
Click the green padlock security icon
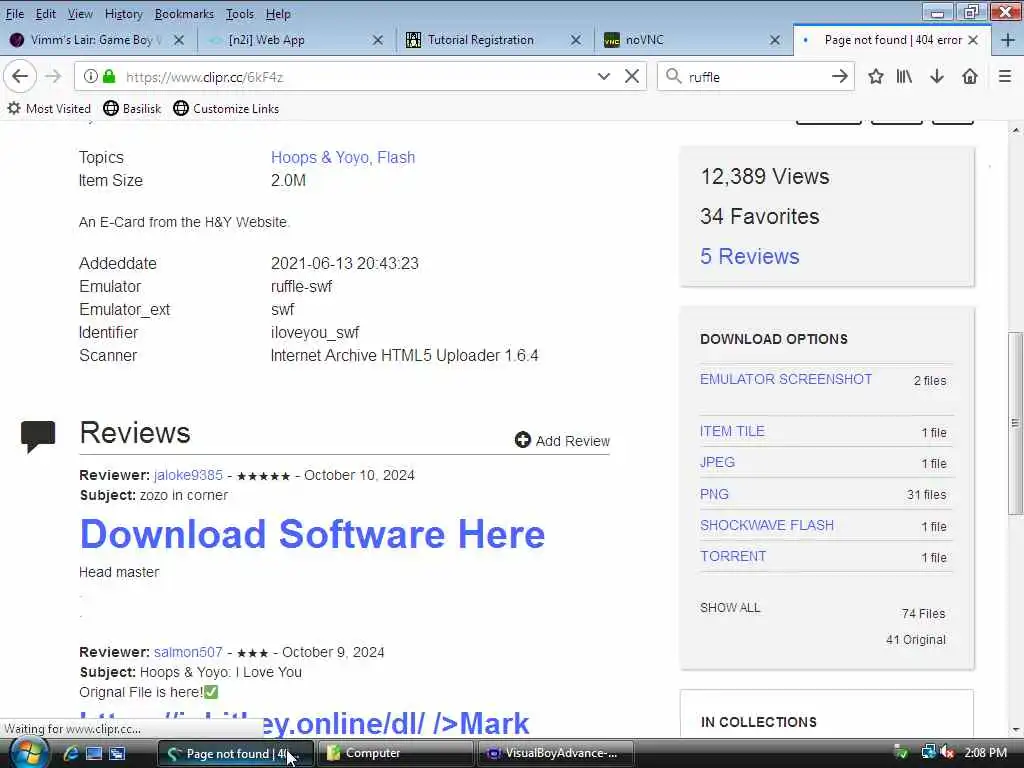(109, 76)
